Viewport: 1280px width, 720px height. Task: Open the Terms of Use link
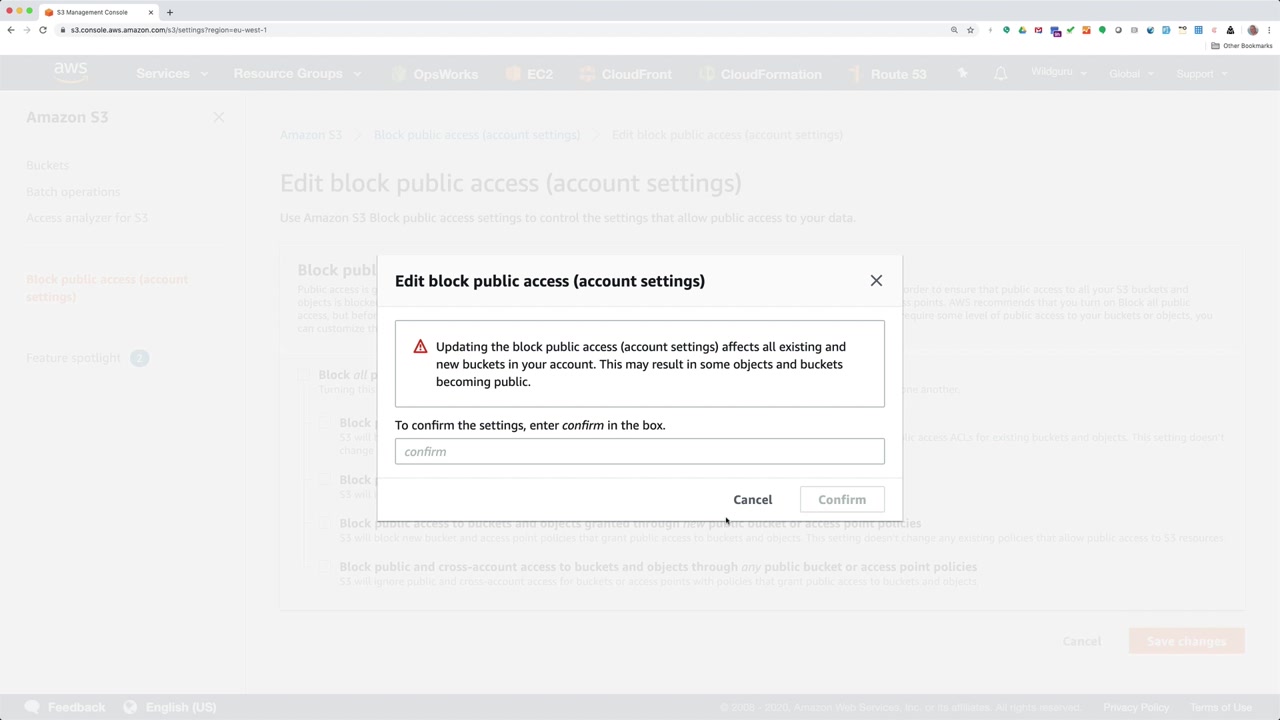pos(1221,707)
